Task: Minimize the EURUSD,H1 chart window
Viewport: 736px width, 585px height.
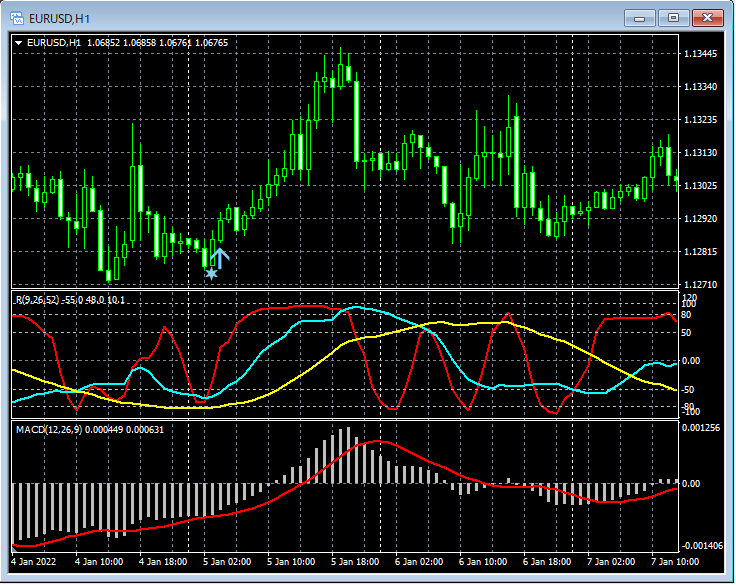Action: (x=640, y=17)
